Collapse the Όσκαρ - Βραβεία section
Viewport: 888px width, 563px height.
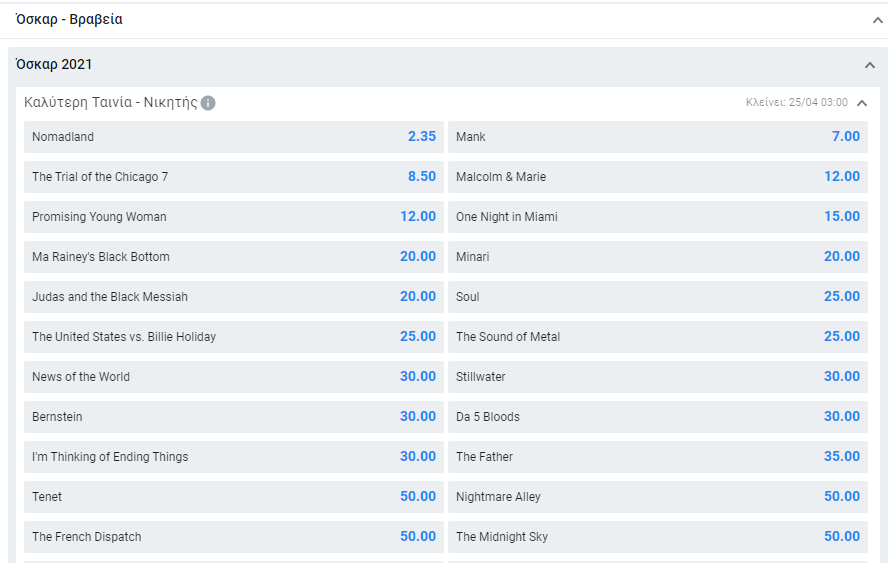[877, 19]
